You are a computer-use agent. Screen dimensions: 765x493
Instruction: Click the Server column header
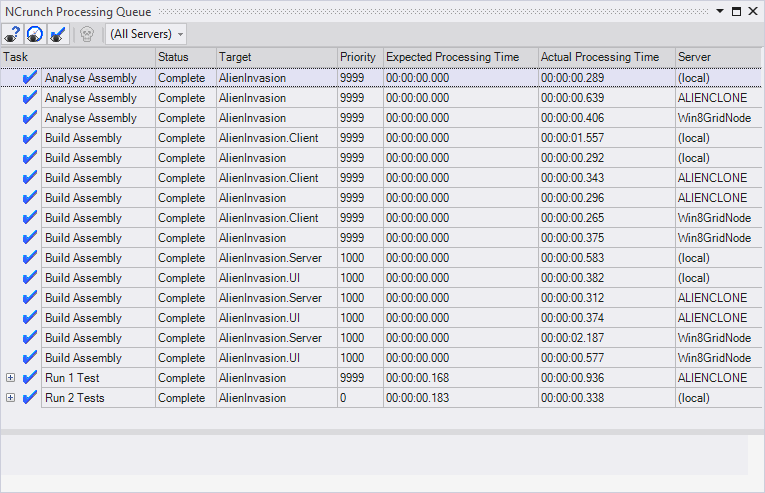(x=717, y=57)
